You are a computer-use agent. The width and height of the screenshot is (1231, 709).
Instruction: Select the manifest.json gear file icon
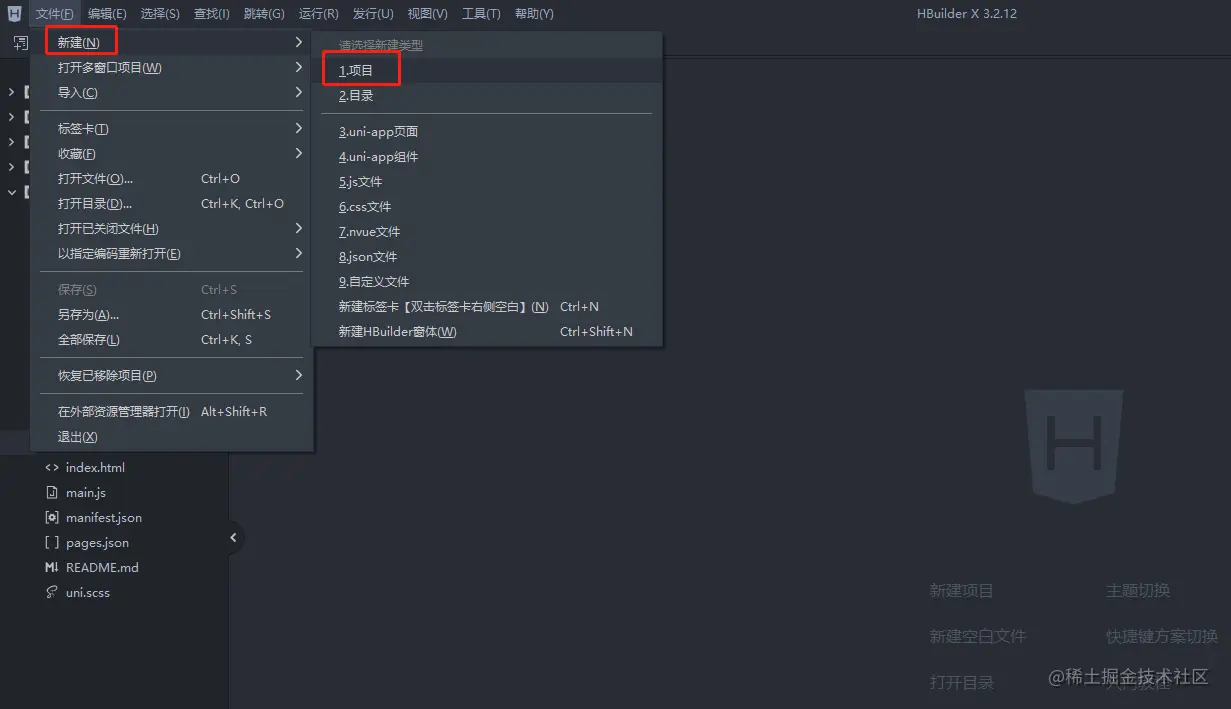click(52, 517)
